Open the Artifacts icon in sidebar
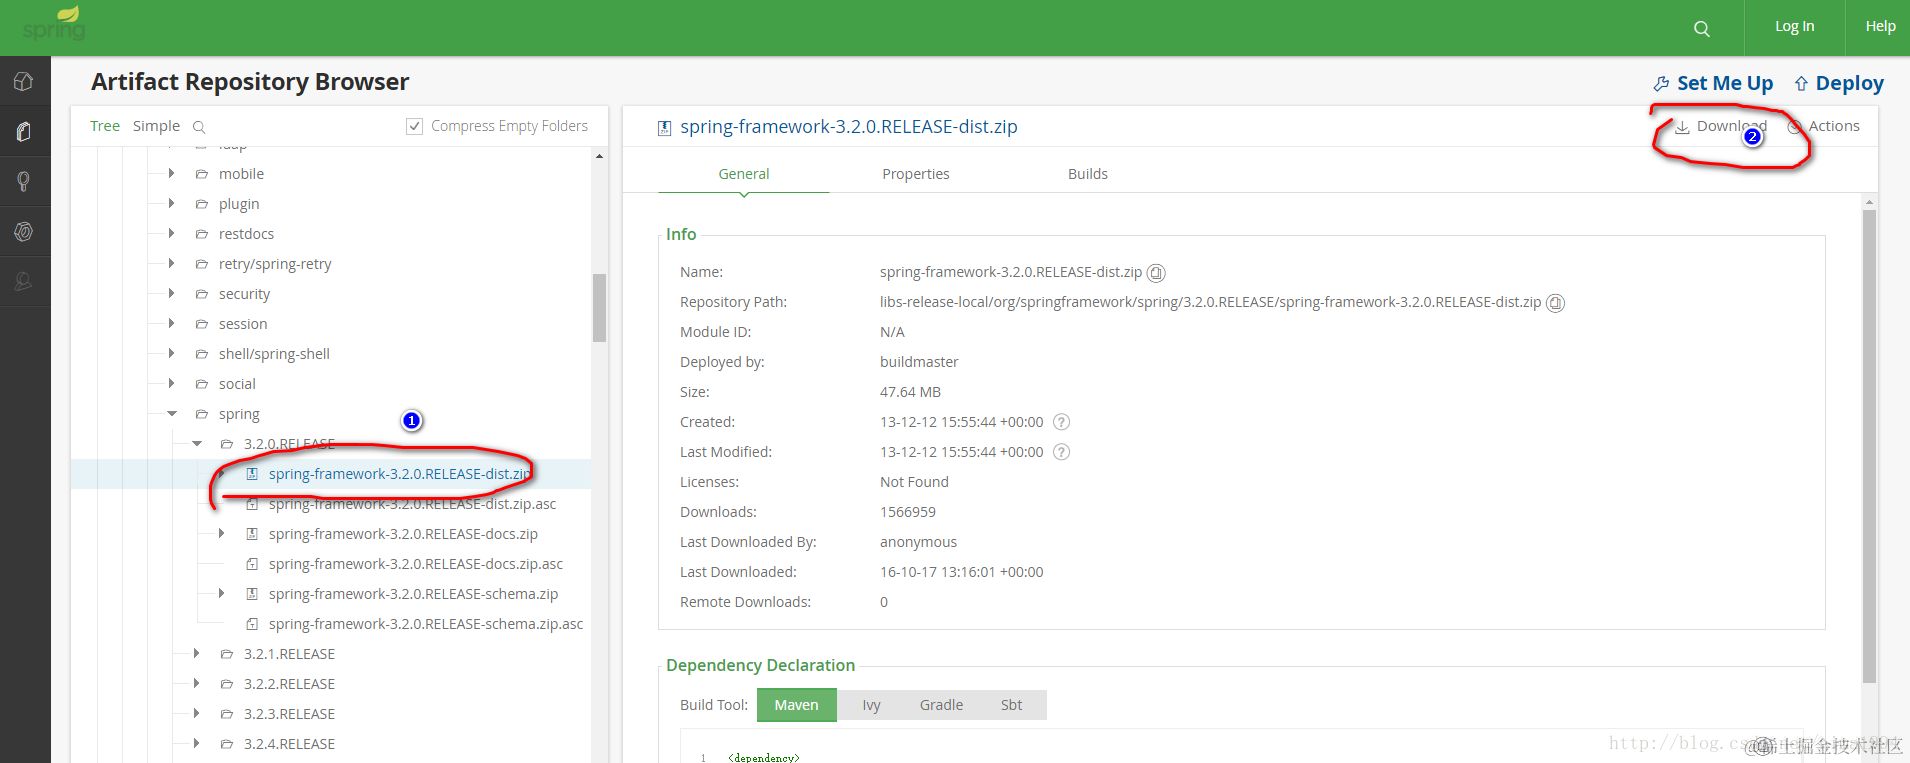Viewport: 1910px width, 763px height. click(x=24, y=131)
